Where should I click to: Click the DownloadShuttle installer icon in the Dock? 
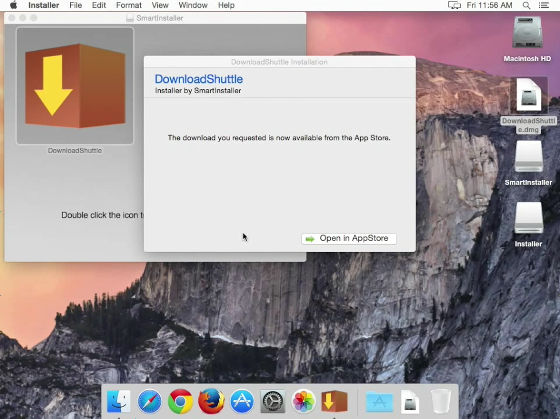pyautogui.click(x=334, y=401)
